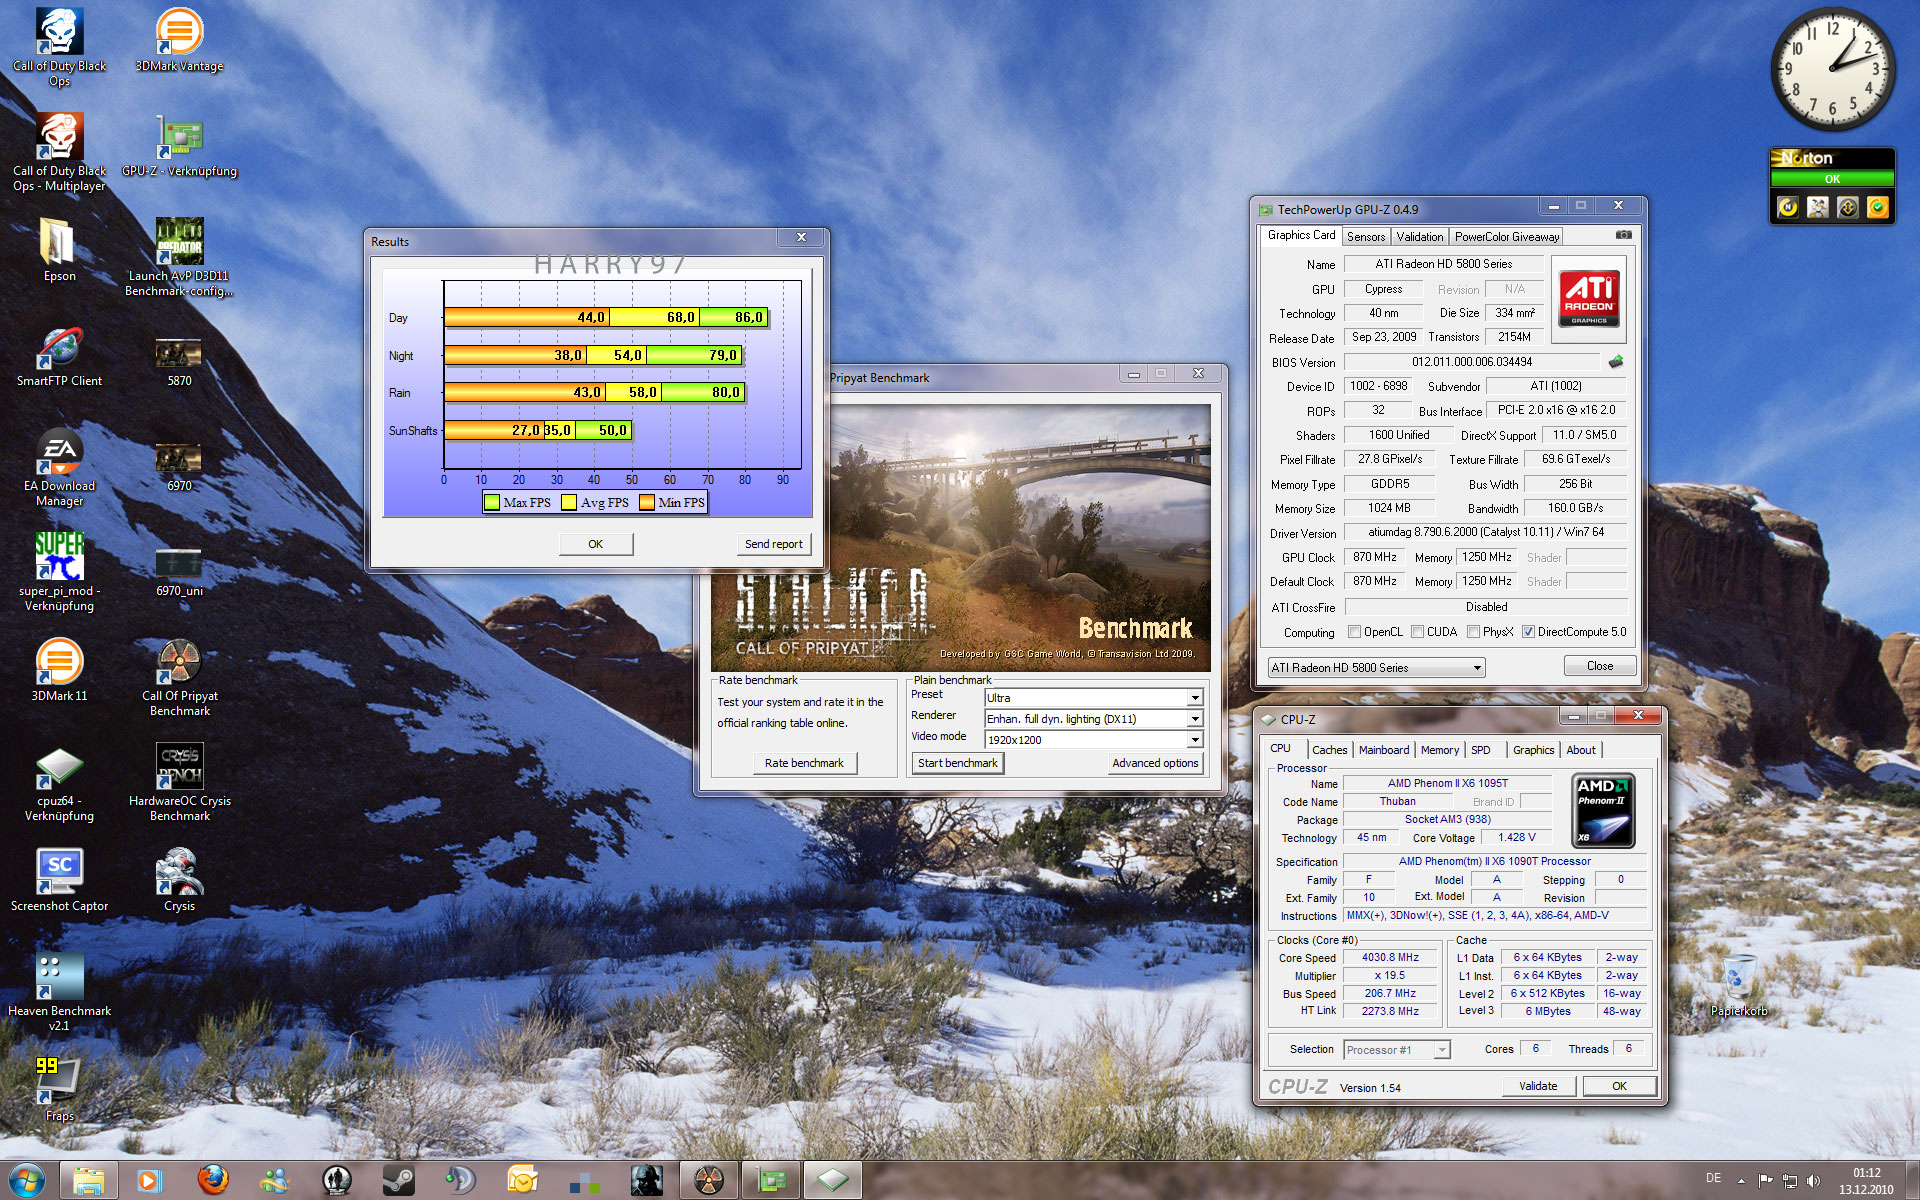Open Call of Duty Black Ops desktop icon
The image size is (1920, 1200).
point(59,46)
